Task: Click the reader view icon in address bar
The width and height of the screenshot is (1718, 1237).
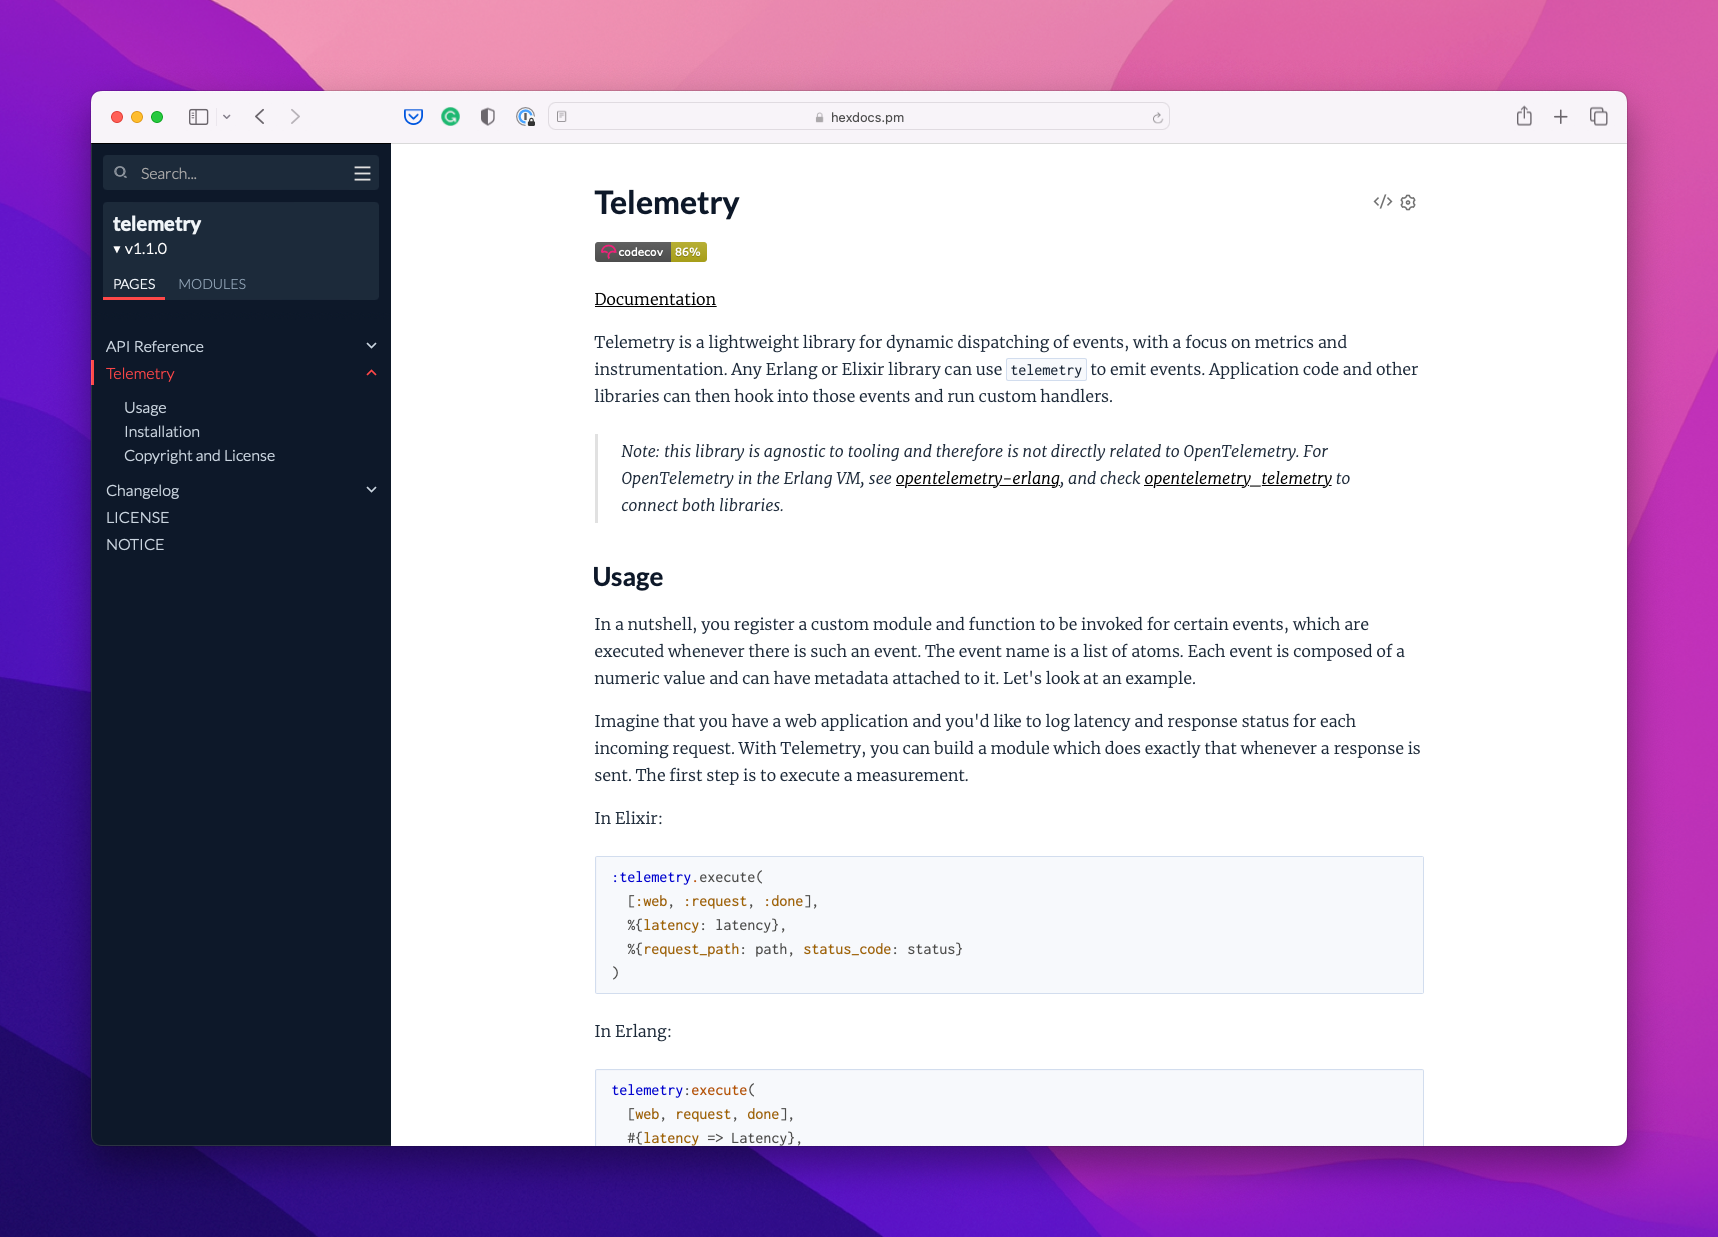Action: tap(562, 117)
